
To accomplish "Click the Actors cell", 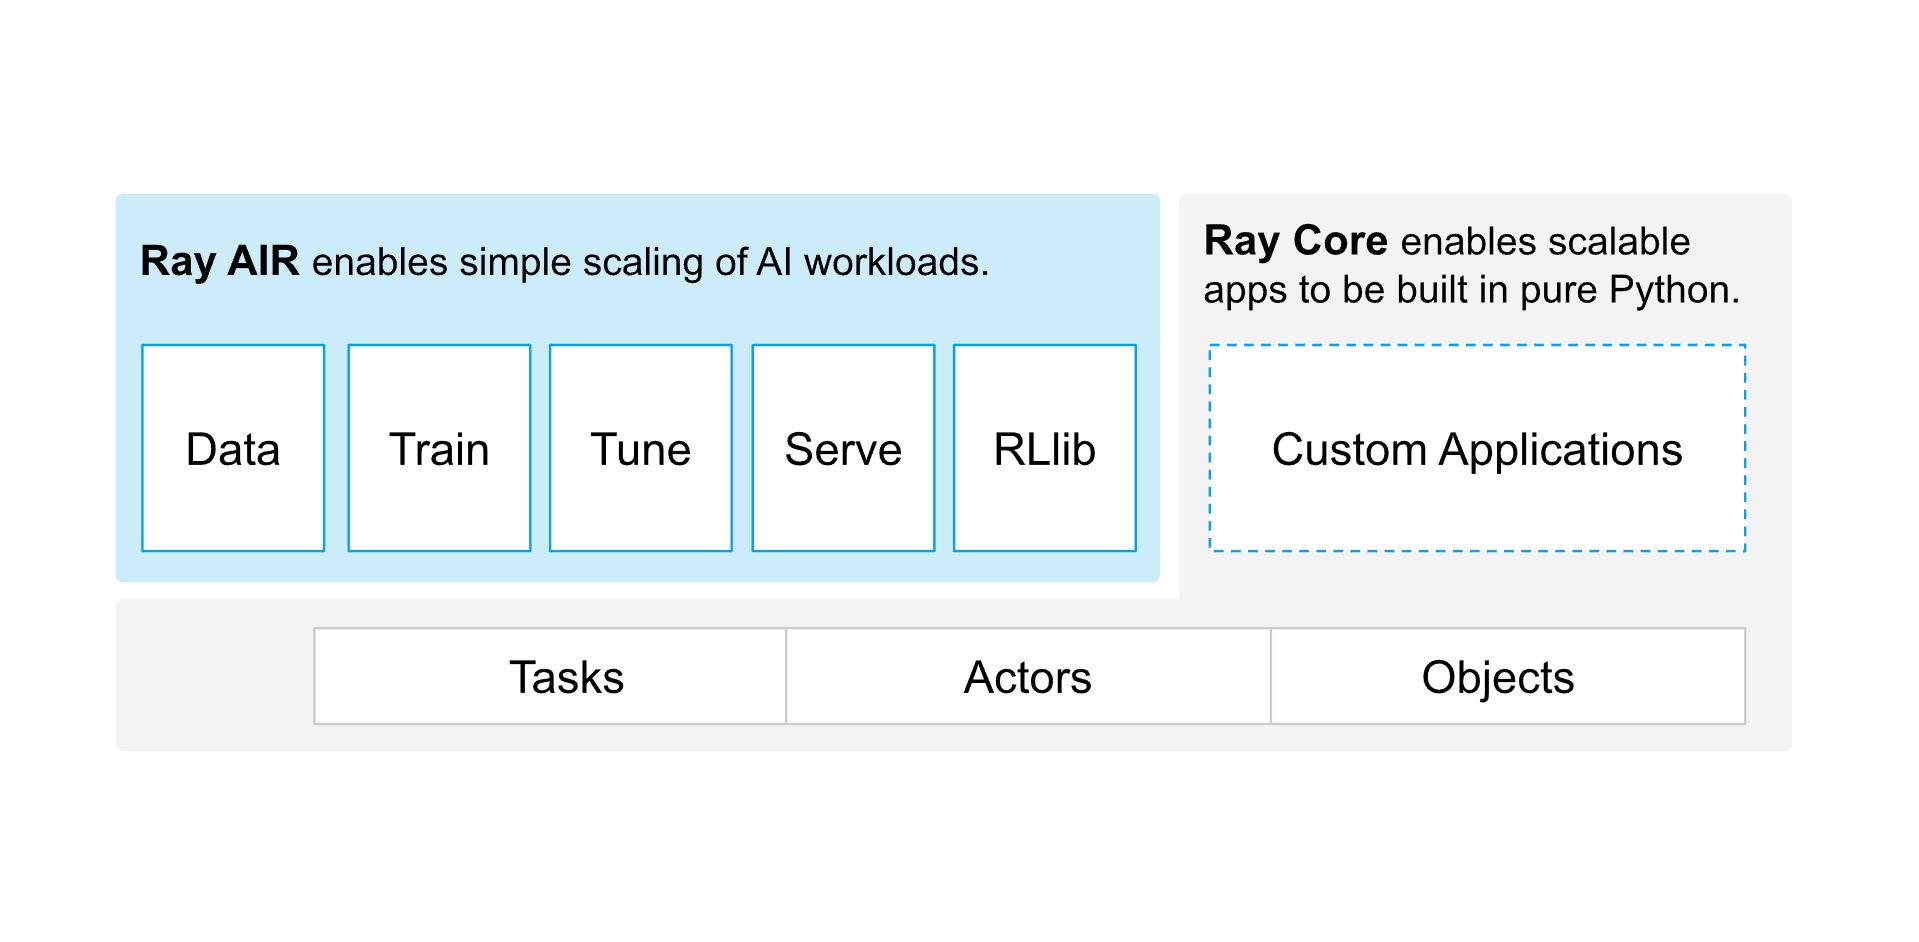I will [x=1027, y=676].
